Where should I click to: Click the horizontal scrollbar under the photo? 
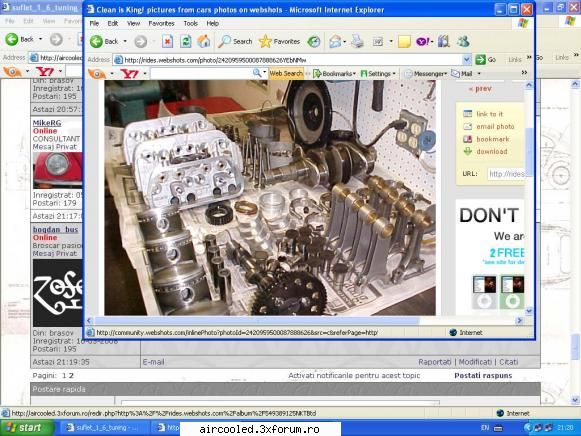click(304, 320)
